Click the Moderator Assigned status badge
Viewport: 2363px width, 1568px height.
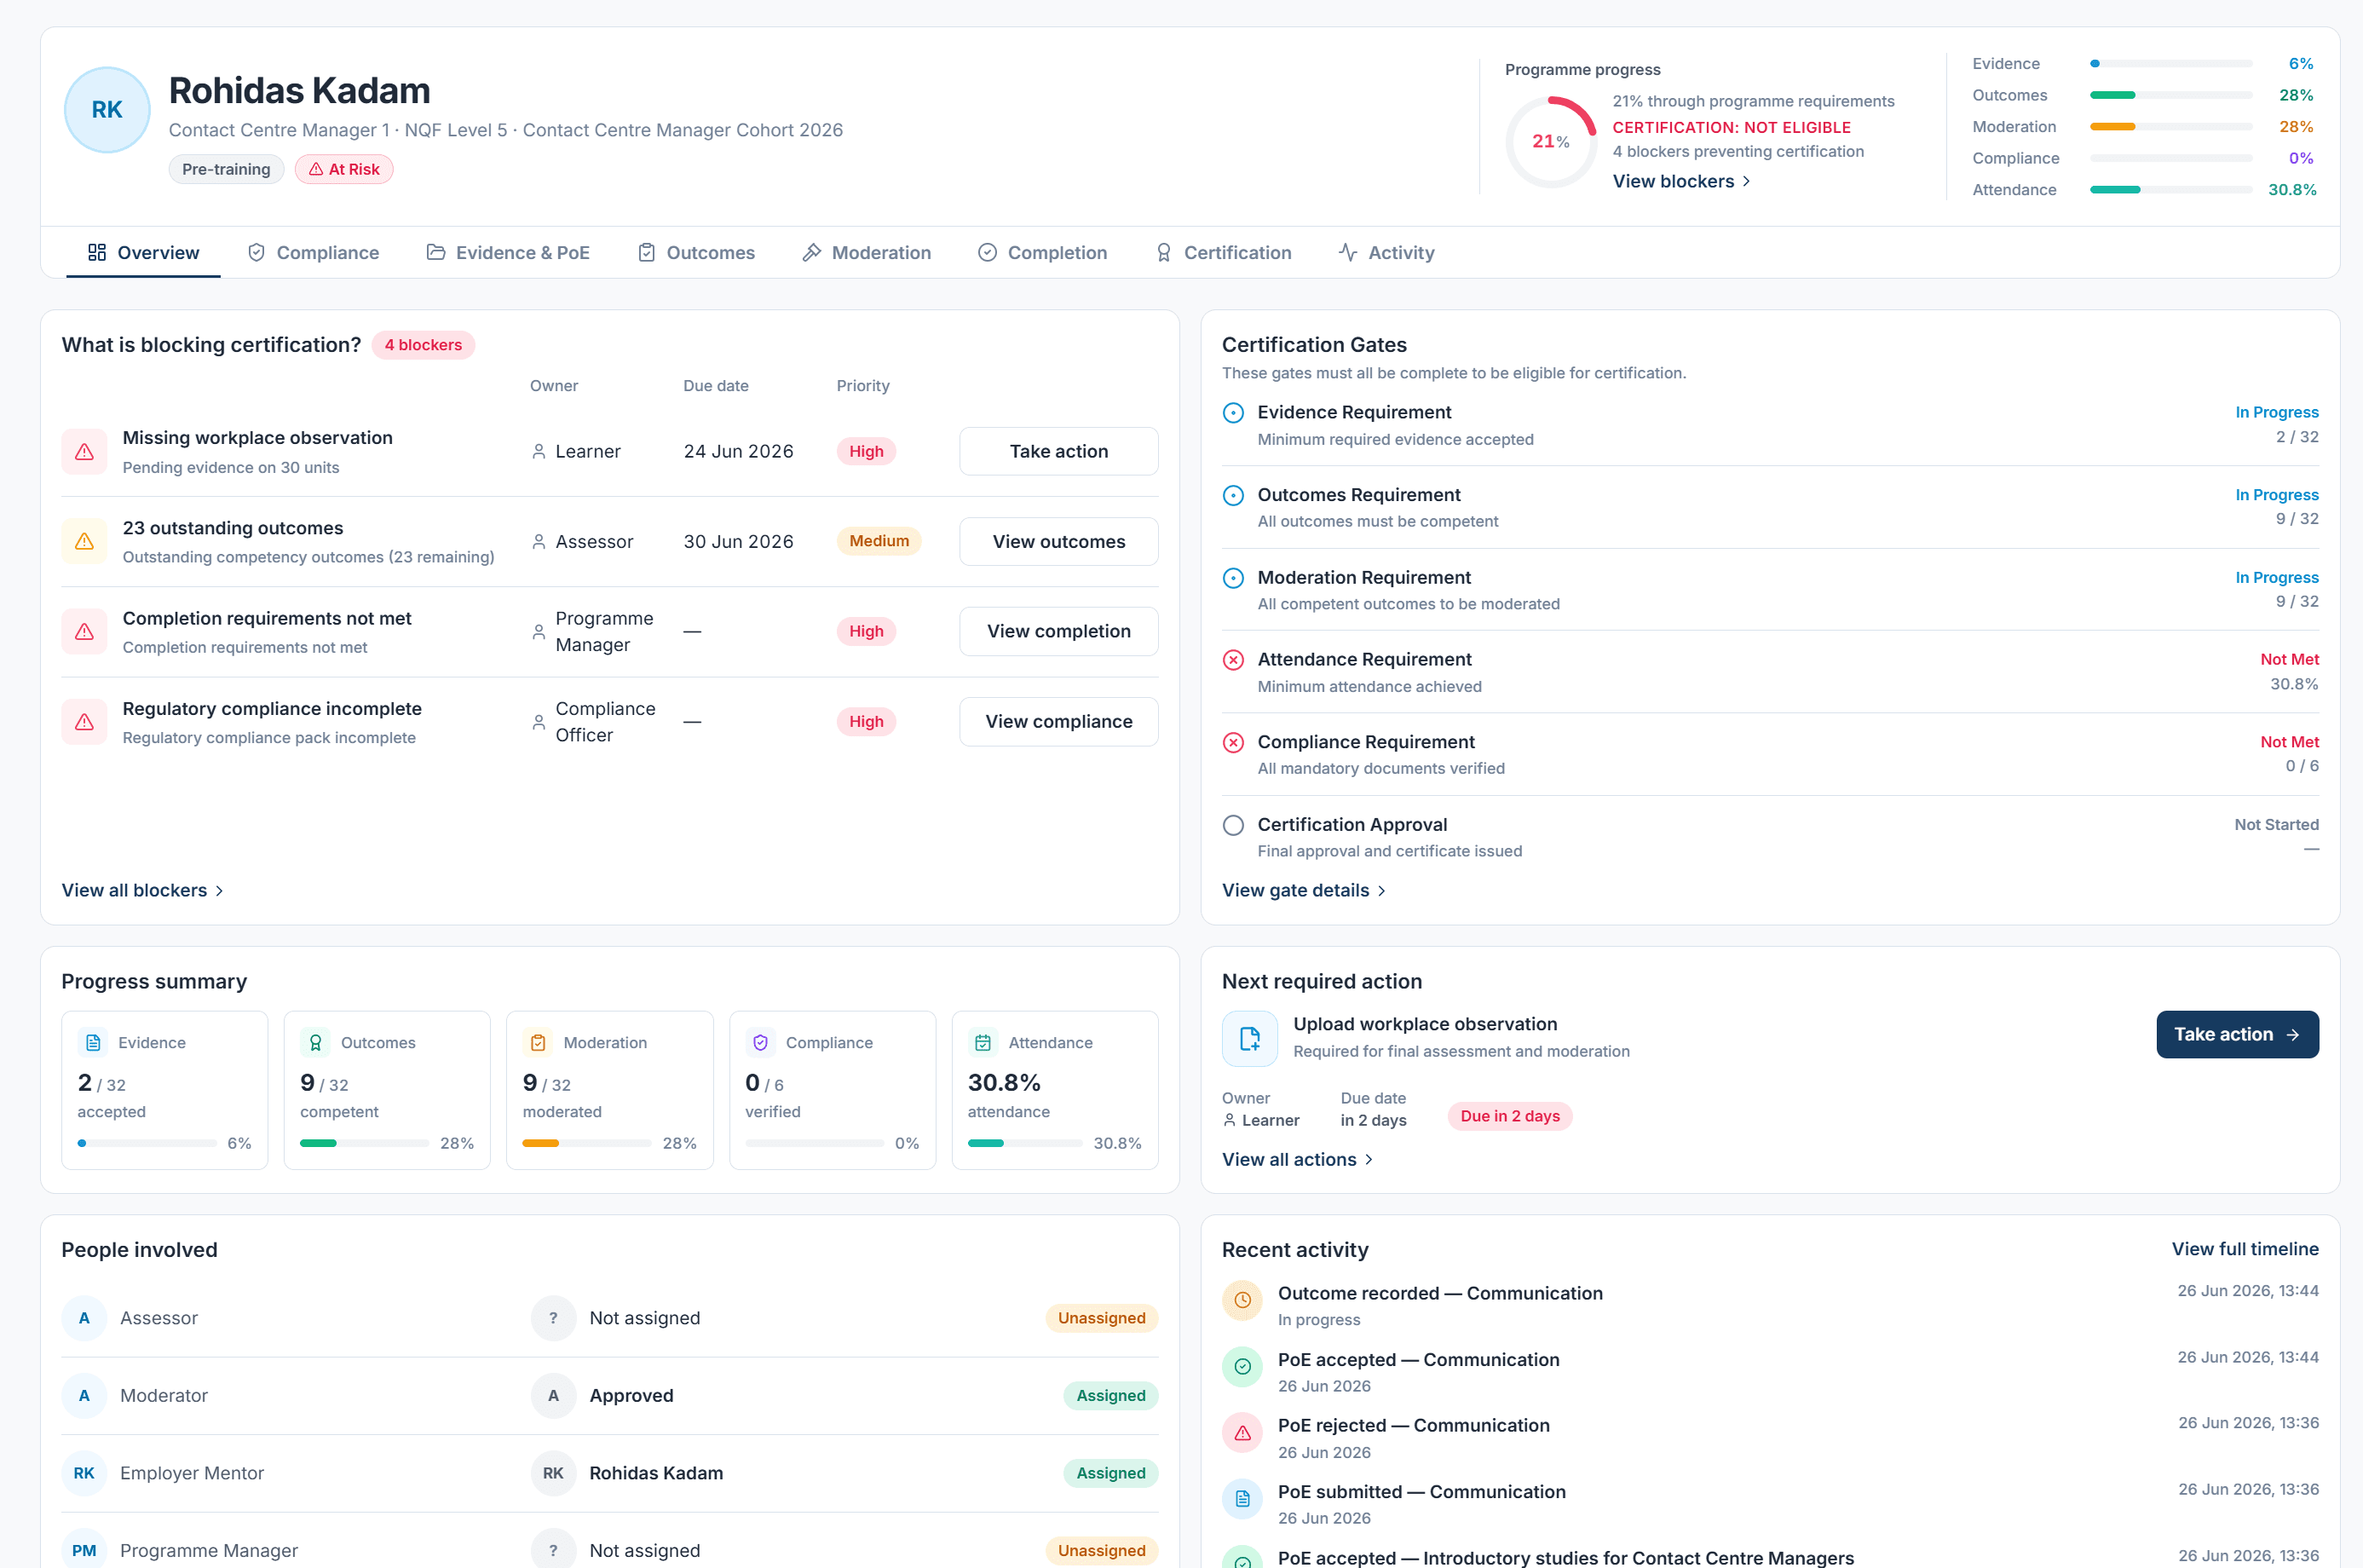[x=1110, y=1396]
